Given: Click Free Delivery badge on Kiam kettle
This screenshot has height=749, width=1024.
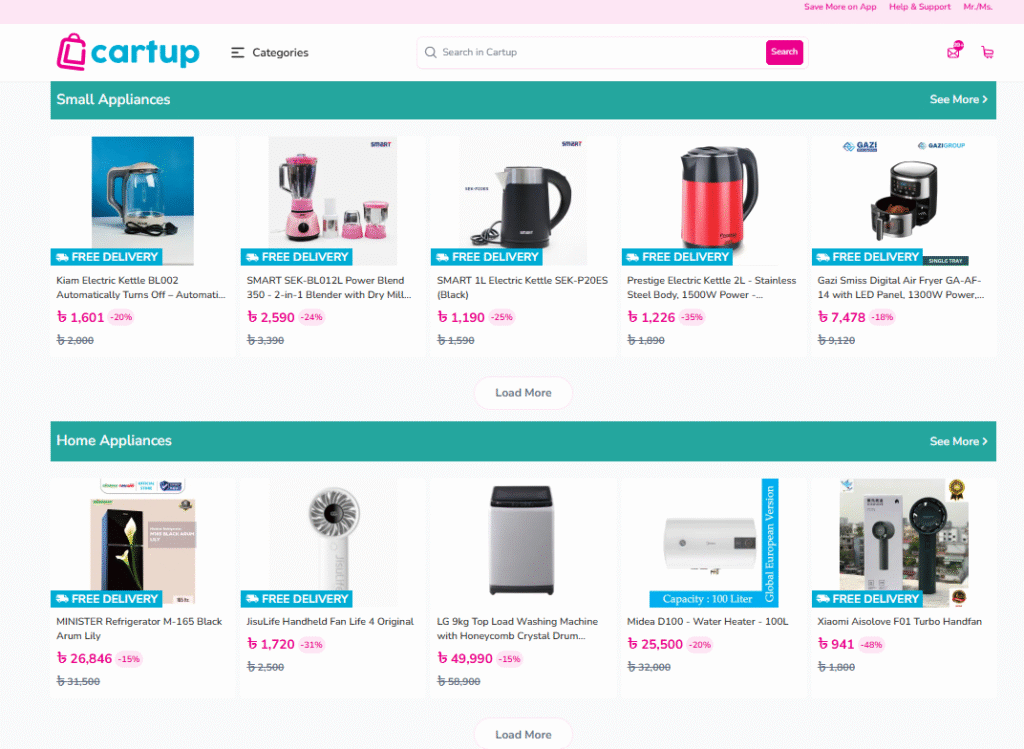Looking at the screenshot, I should coord(106,257).
